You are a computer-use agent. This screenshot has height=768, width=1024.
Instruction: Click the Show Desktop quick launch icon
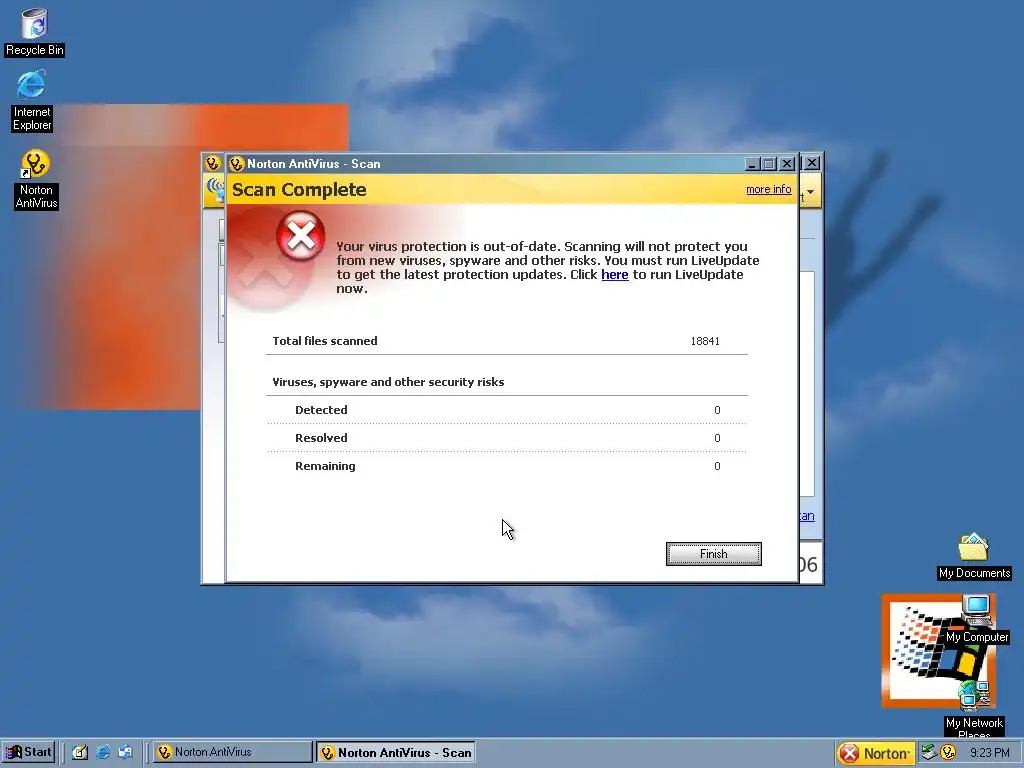(x=80, y=752)
